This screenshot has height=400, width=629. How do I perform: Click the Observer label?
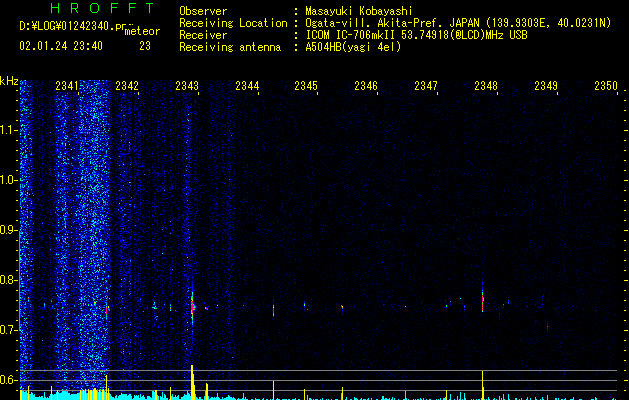(203, 11)
